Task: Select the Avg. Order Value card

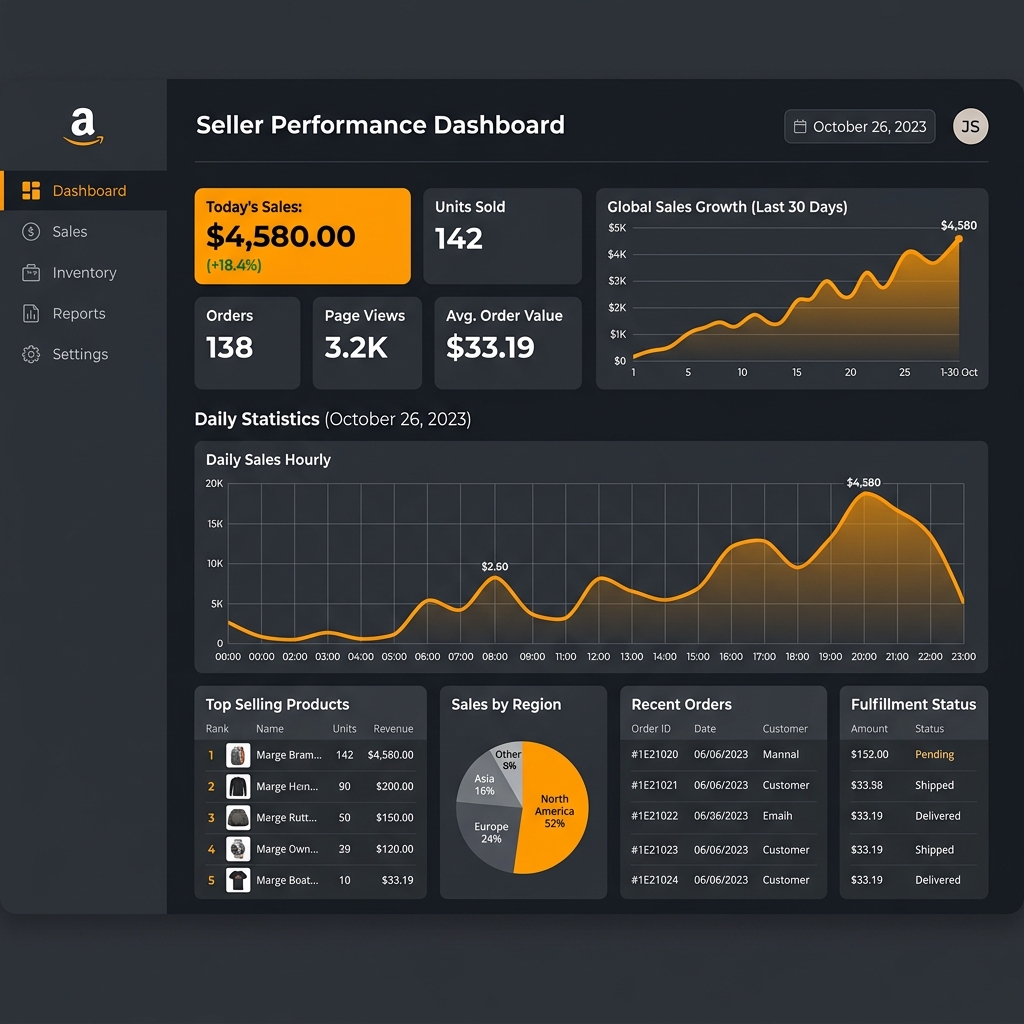Action: point(508,344)
